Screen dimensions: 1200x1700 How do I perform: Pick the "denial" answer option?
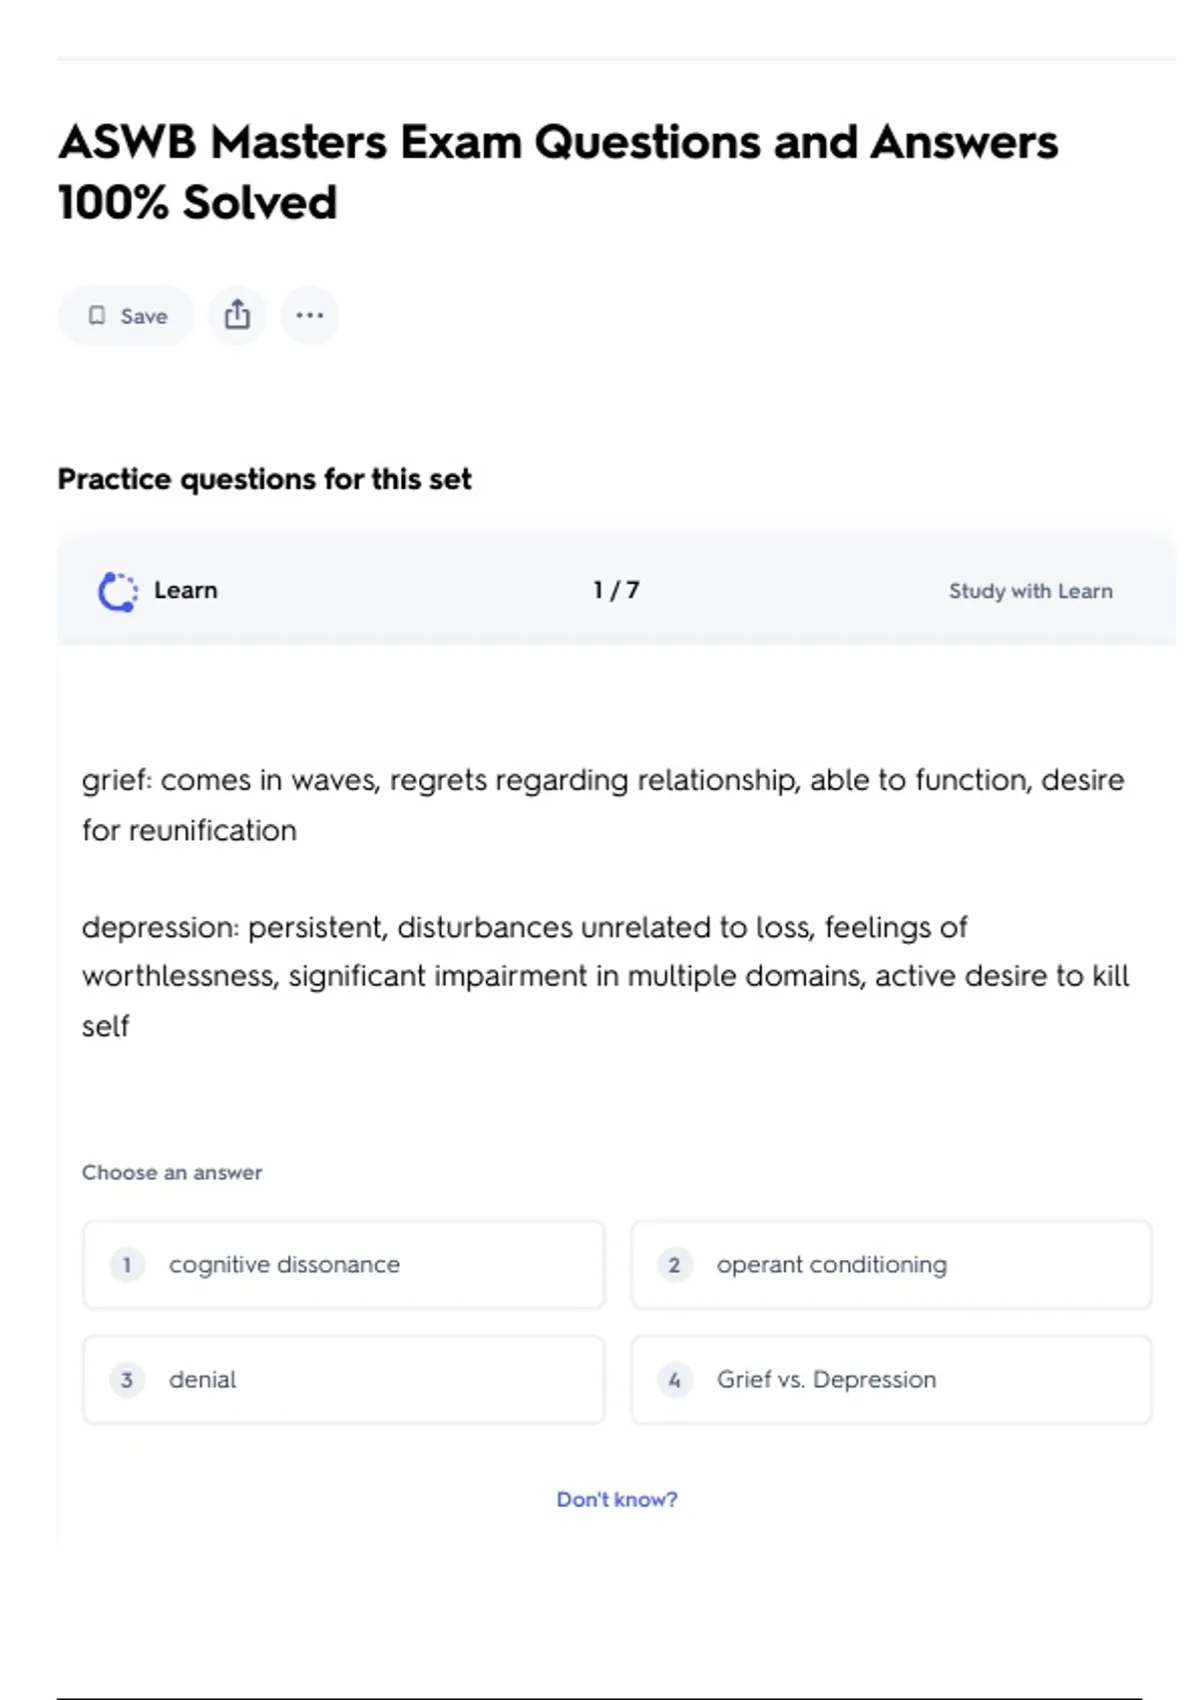point(203,1380)
